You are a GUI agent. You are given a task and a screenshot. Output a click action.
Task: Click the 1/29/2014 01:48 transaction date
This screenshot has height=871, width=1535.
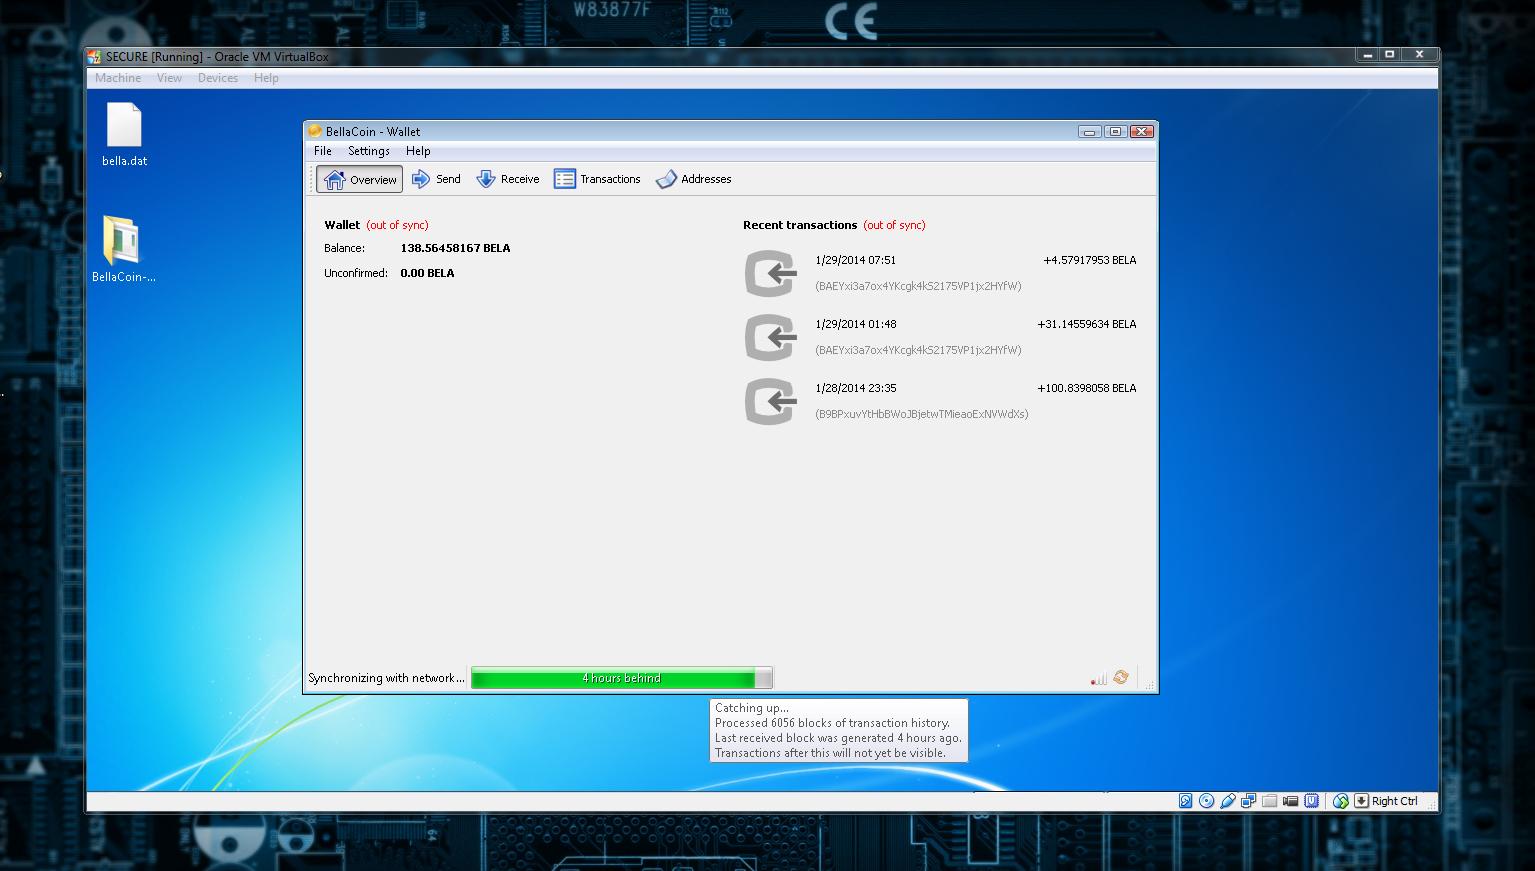pos(856,324)
